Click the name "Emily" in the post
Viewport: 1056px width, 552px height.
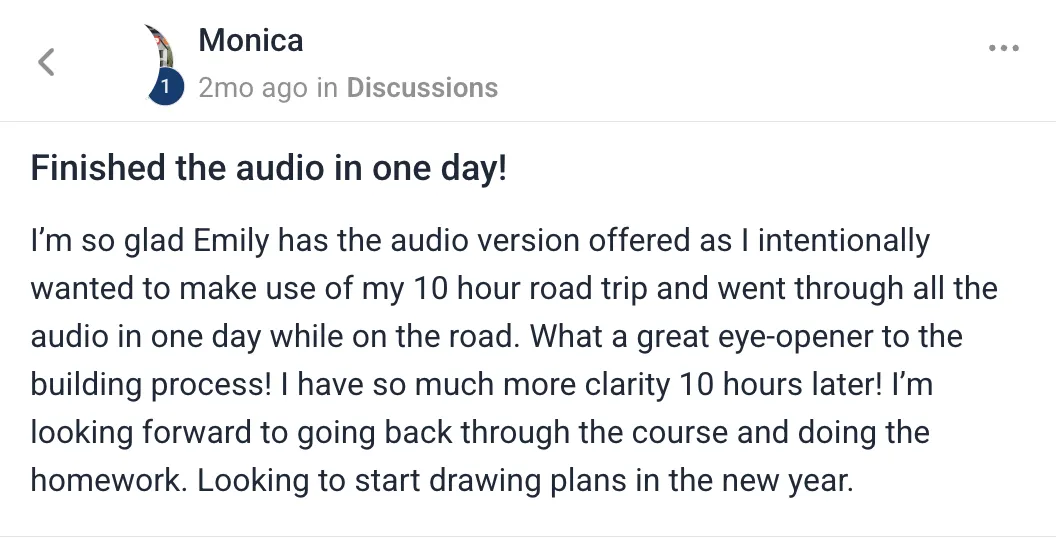(x=231, y=241)
